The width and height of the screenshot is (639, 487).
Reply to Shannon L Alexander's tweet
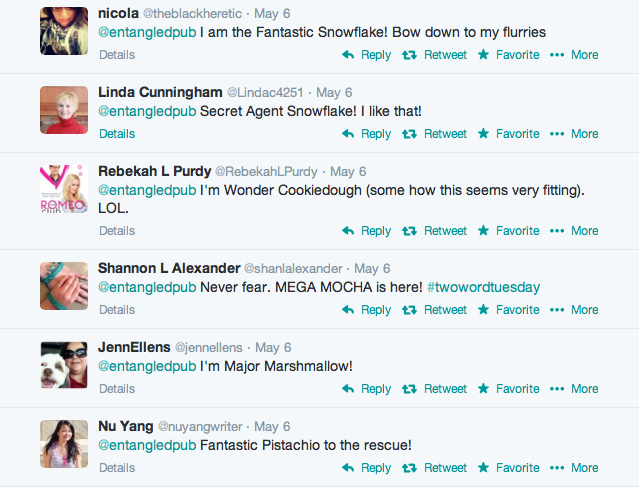tap(366, 310)
